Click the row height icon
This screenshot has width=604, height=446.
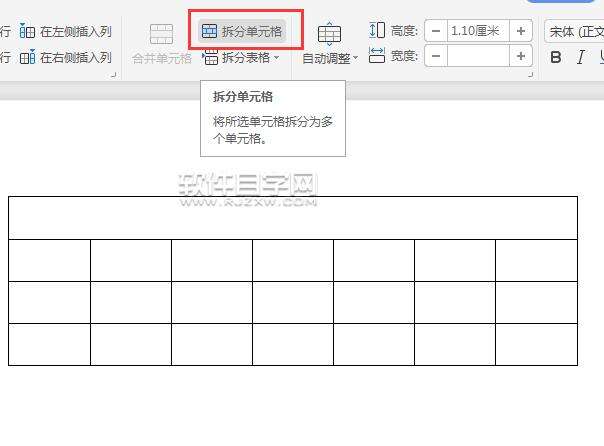tap(377, 30)
